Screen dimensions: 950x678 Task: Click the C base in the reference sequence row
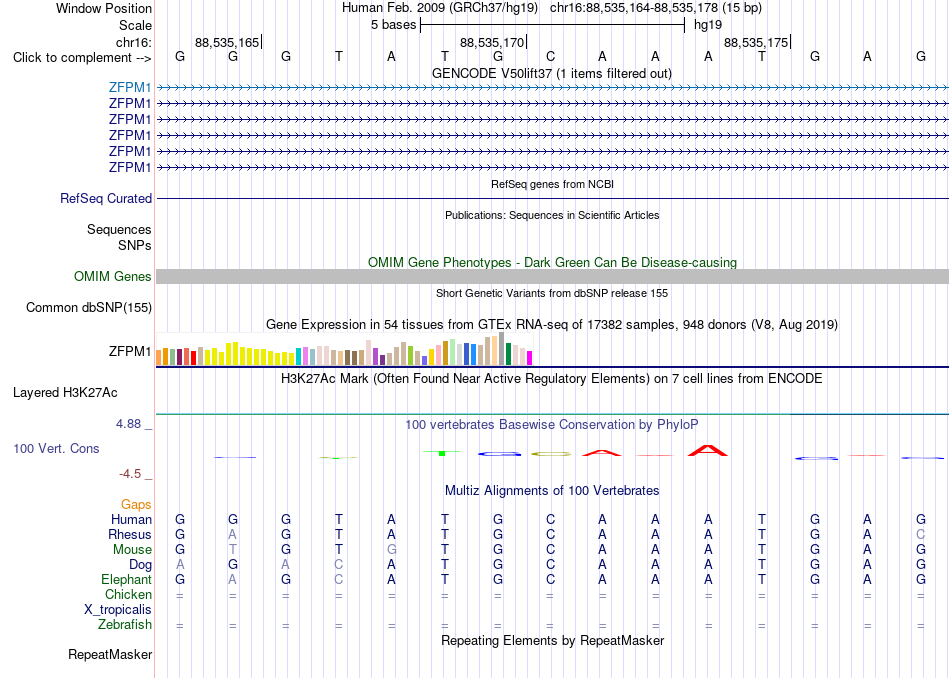(x=550, y=56)
